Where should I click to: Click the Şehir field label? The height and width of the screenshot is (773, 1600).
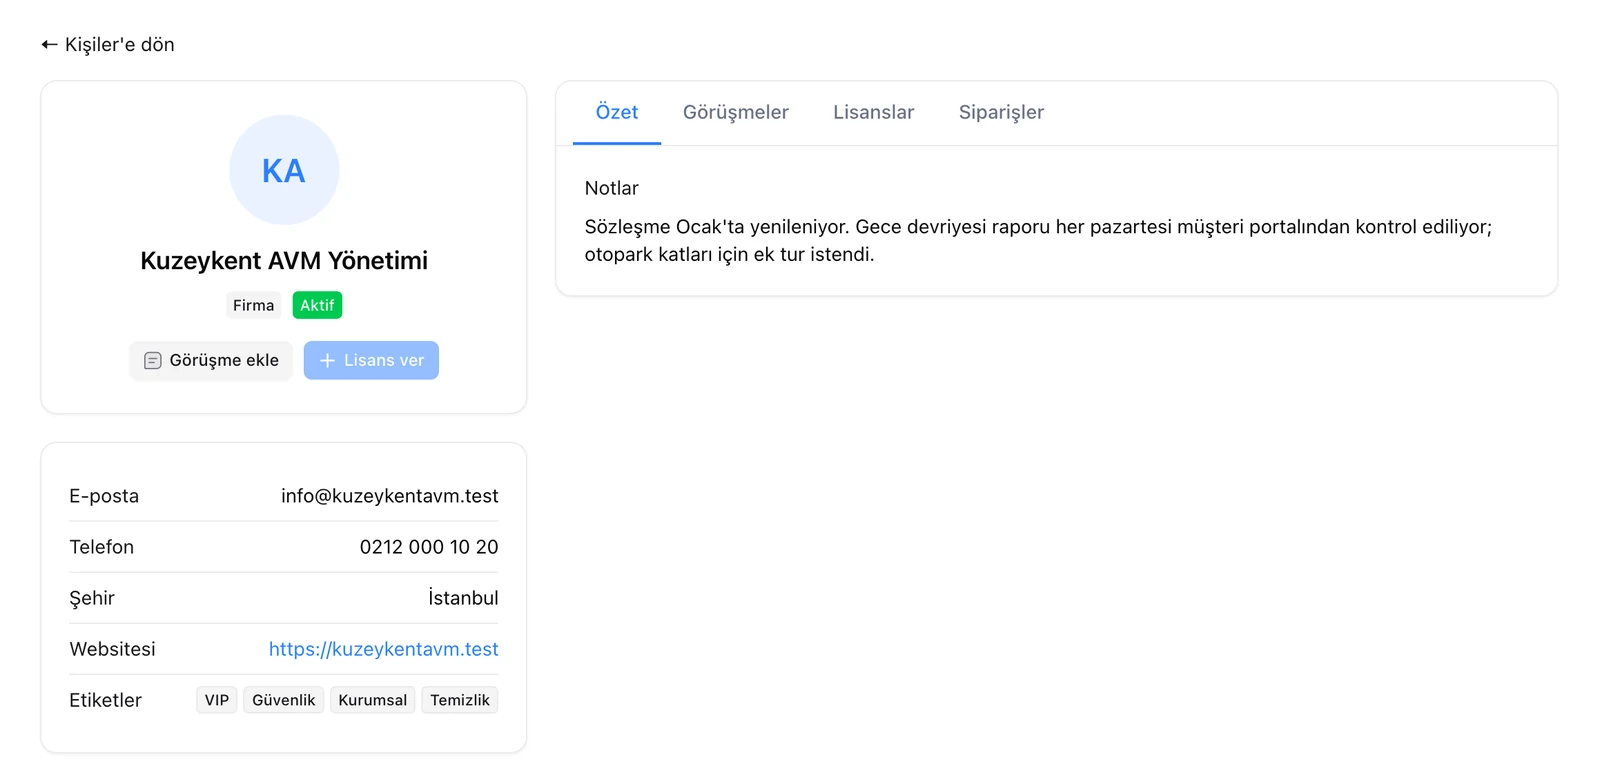tap(92, 598)
